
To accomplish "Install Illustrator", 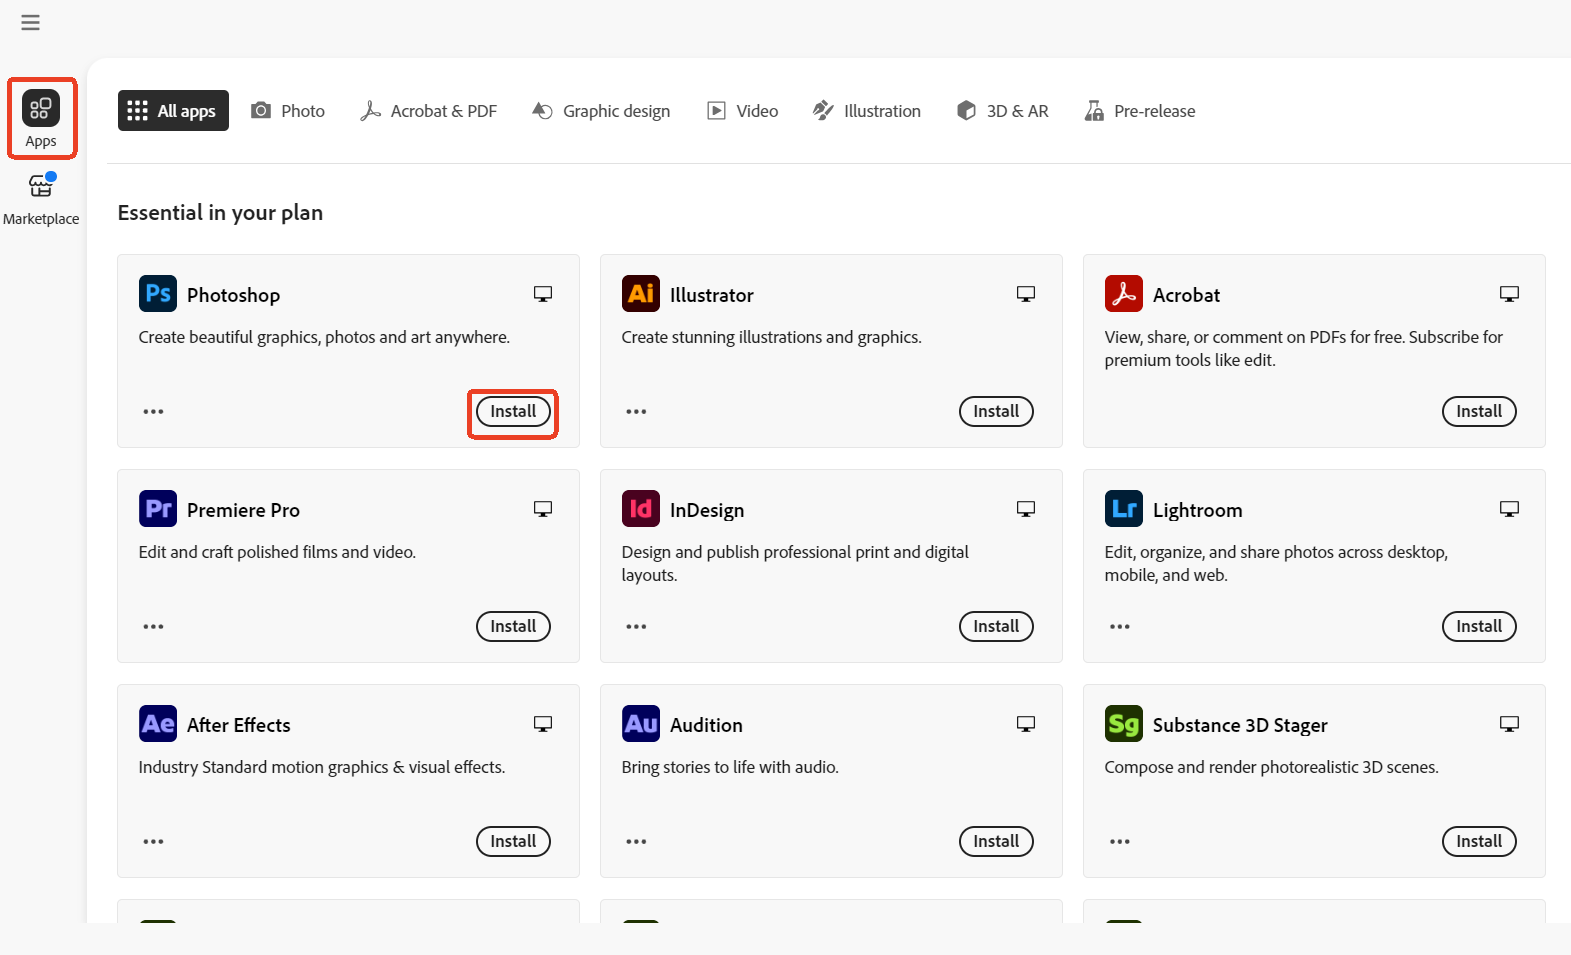I will [x=996, y=411].
